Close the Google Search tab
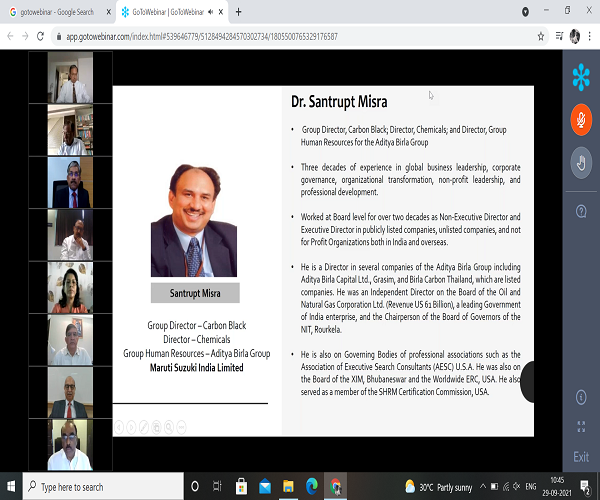This screenshot has height=500, width=600. [109, 12]
